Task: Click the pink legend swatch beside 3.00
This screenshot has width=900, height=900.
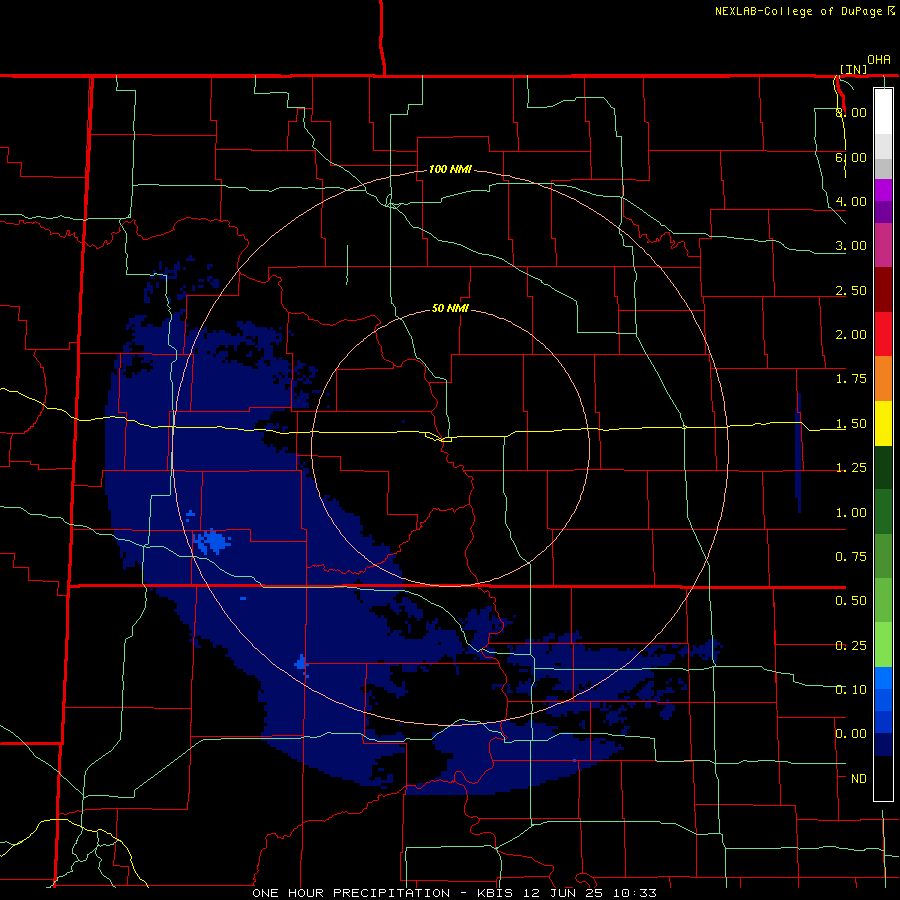Action: [883, 245]
